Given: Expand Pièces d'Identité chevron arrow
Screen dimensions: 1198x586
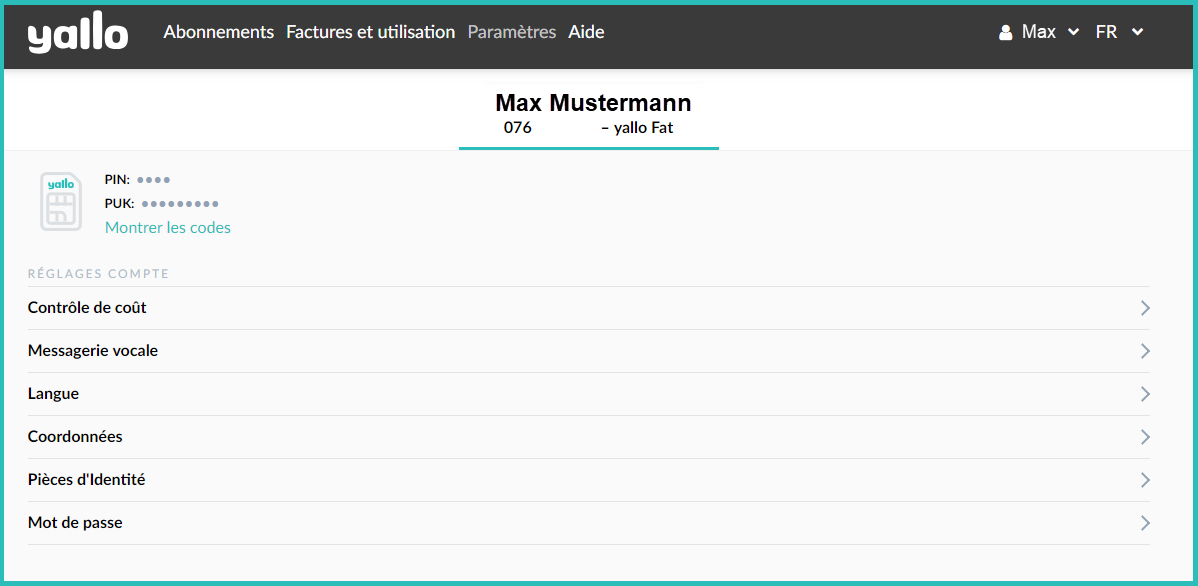Looking at the screenshot, I should pos(1145,480).
